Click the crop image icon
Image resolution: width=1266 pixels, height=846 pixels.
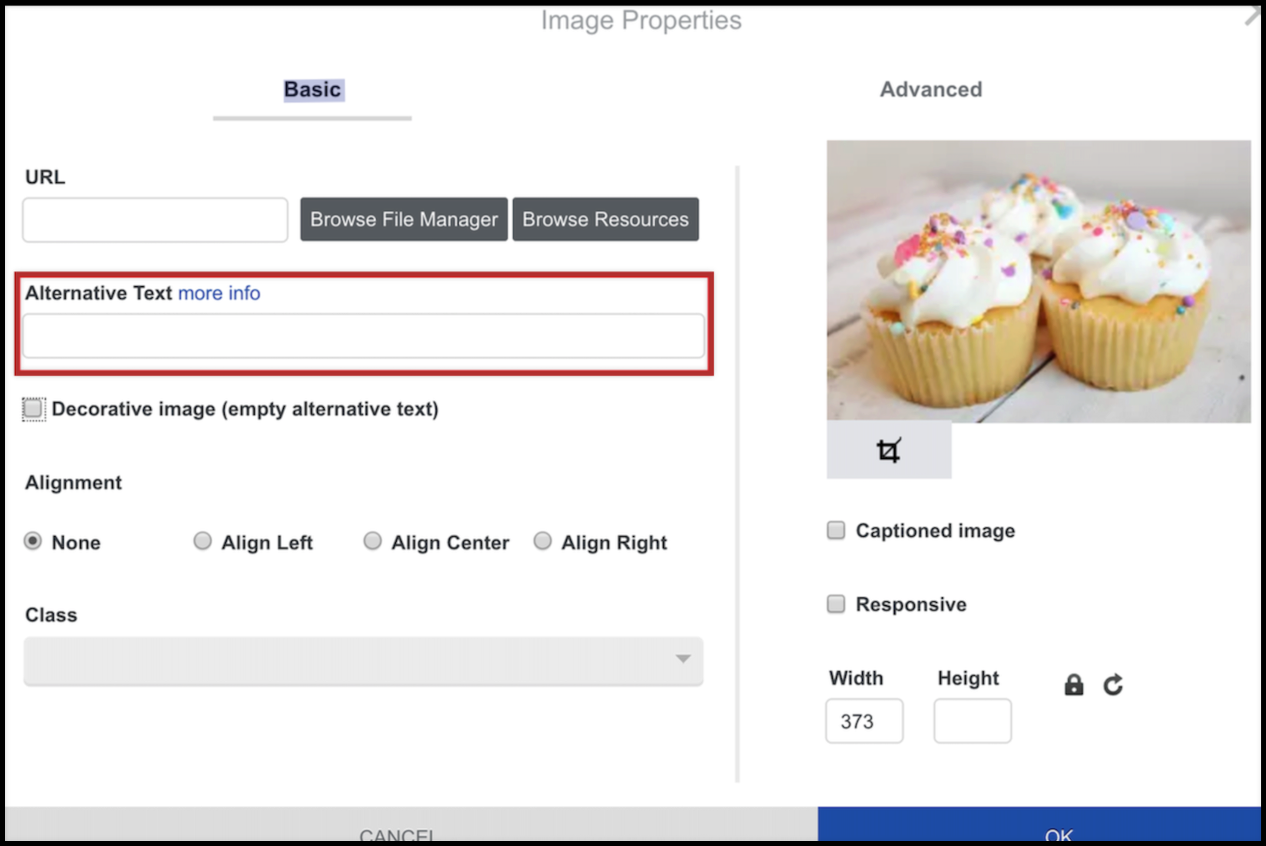point(888,451)
